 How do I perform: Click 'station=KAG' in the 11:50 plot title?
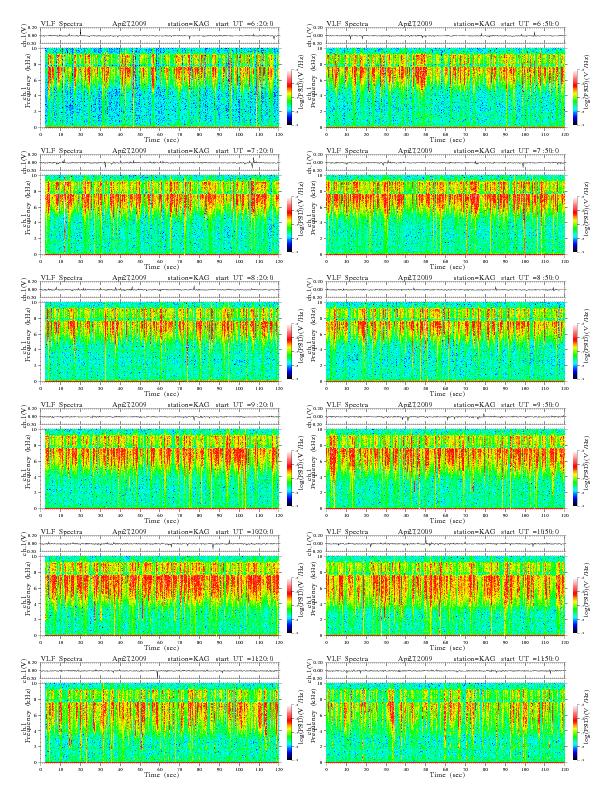tap(474, 659)
